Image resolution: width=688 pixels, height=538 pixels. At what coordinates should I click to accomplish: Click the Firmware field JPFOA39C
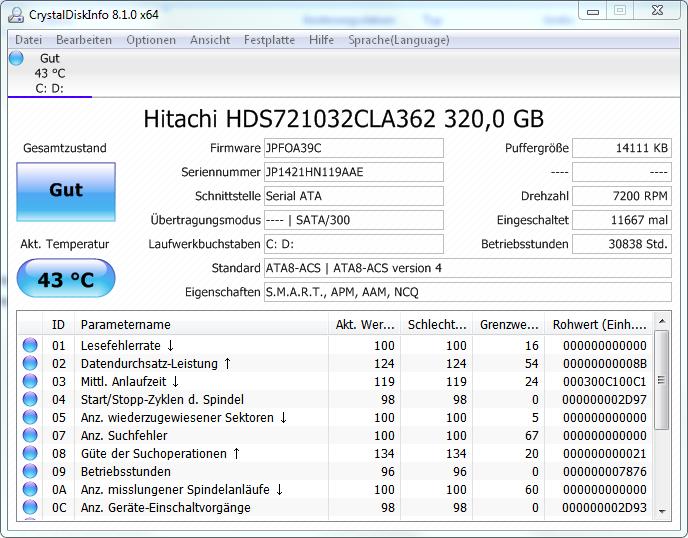click(354, 148)
